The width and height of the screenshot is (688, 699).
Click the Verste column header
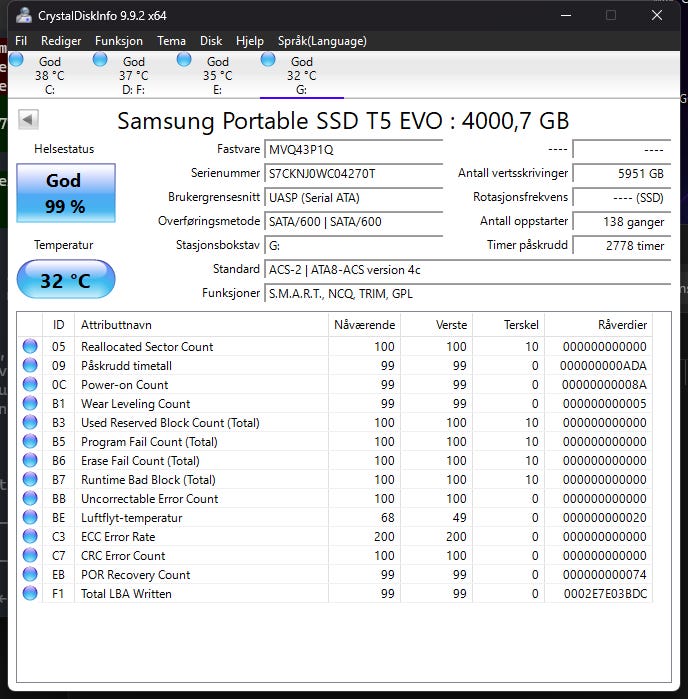(437, 325)
